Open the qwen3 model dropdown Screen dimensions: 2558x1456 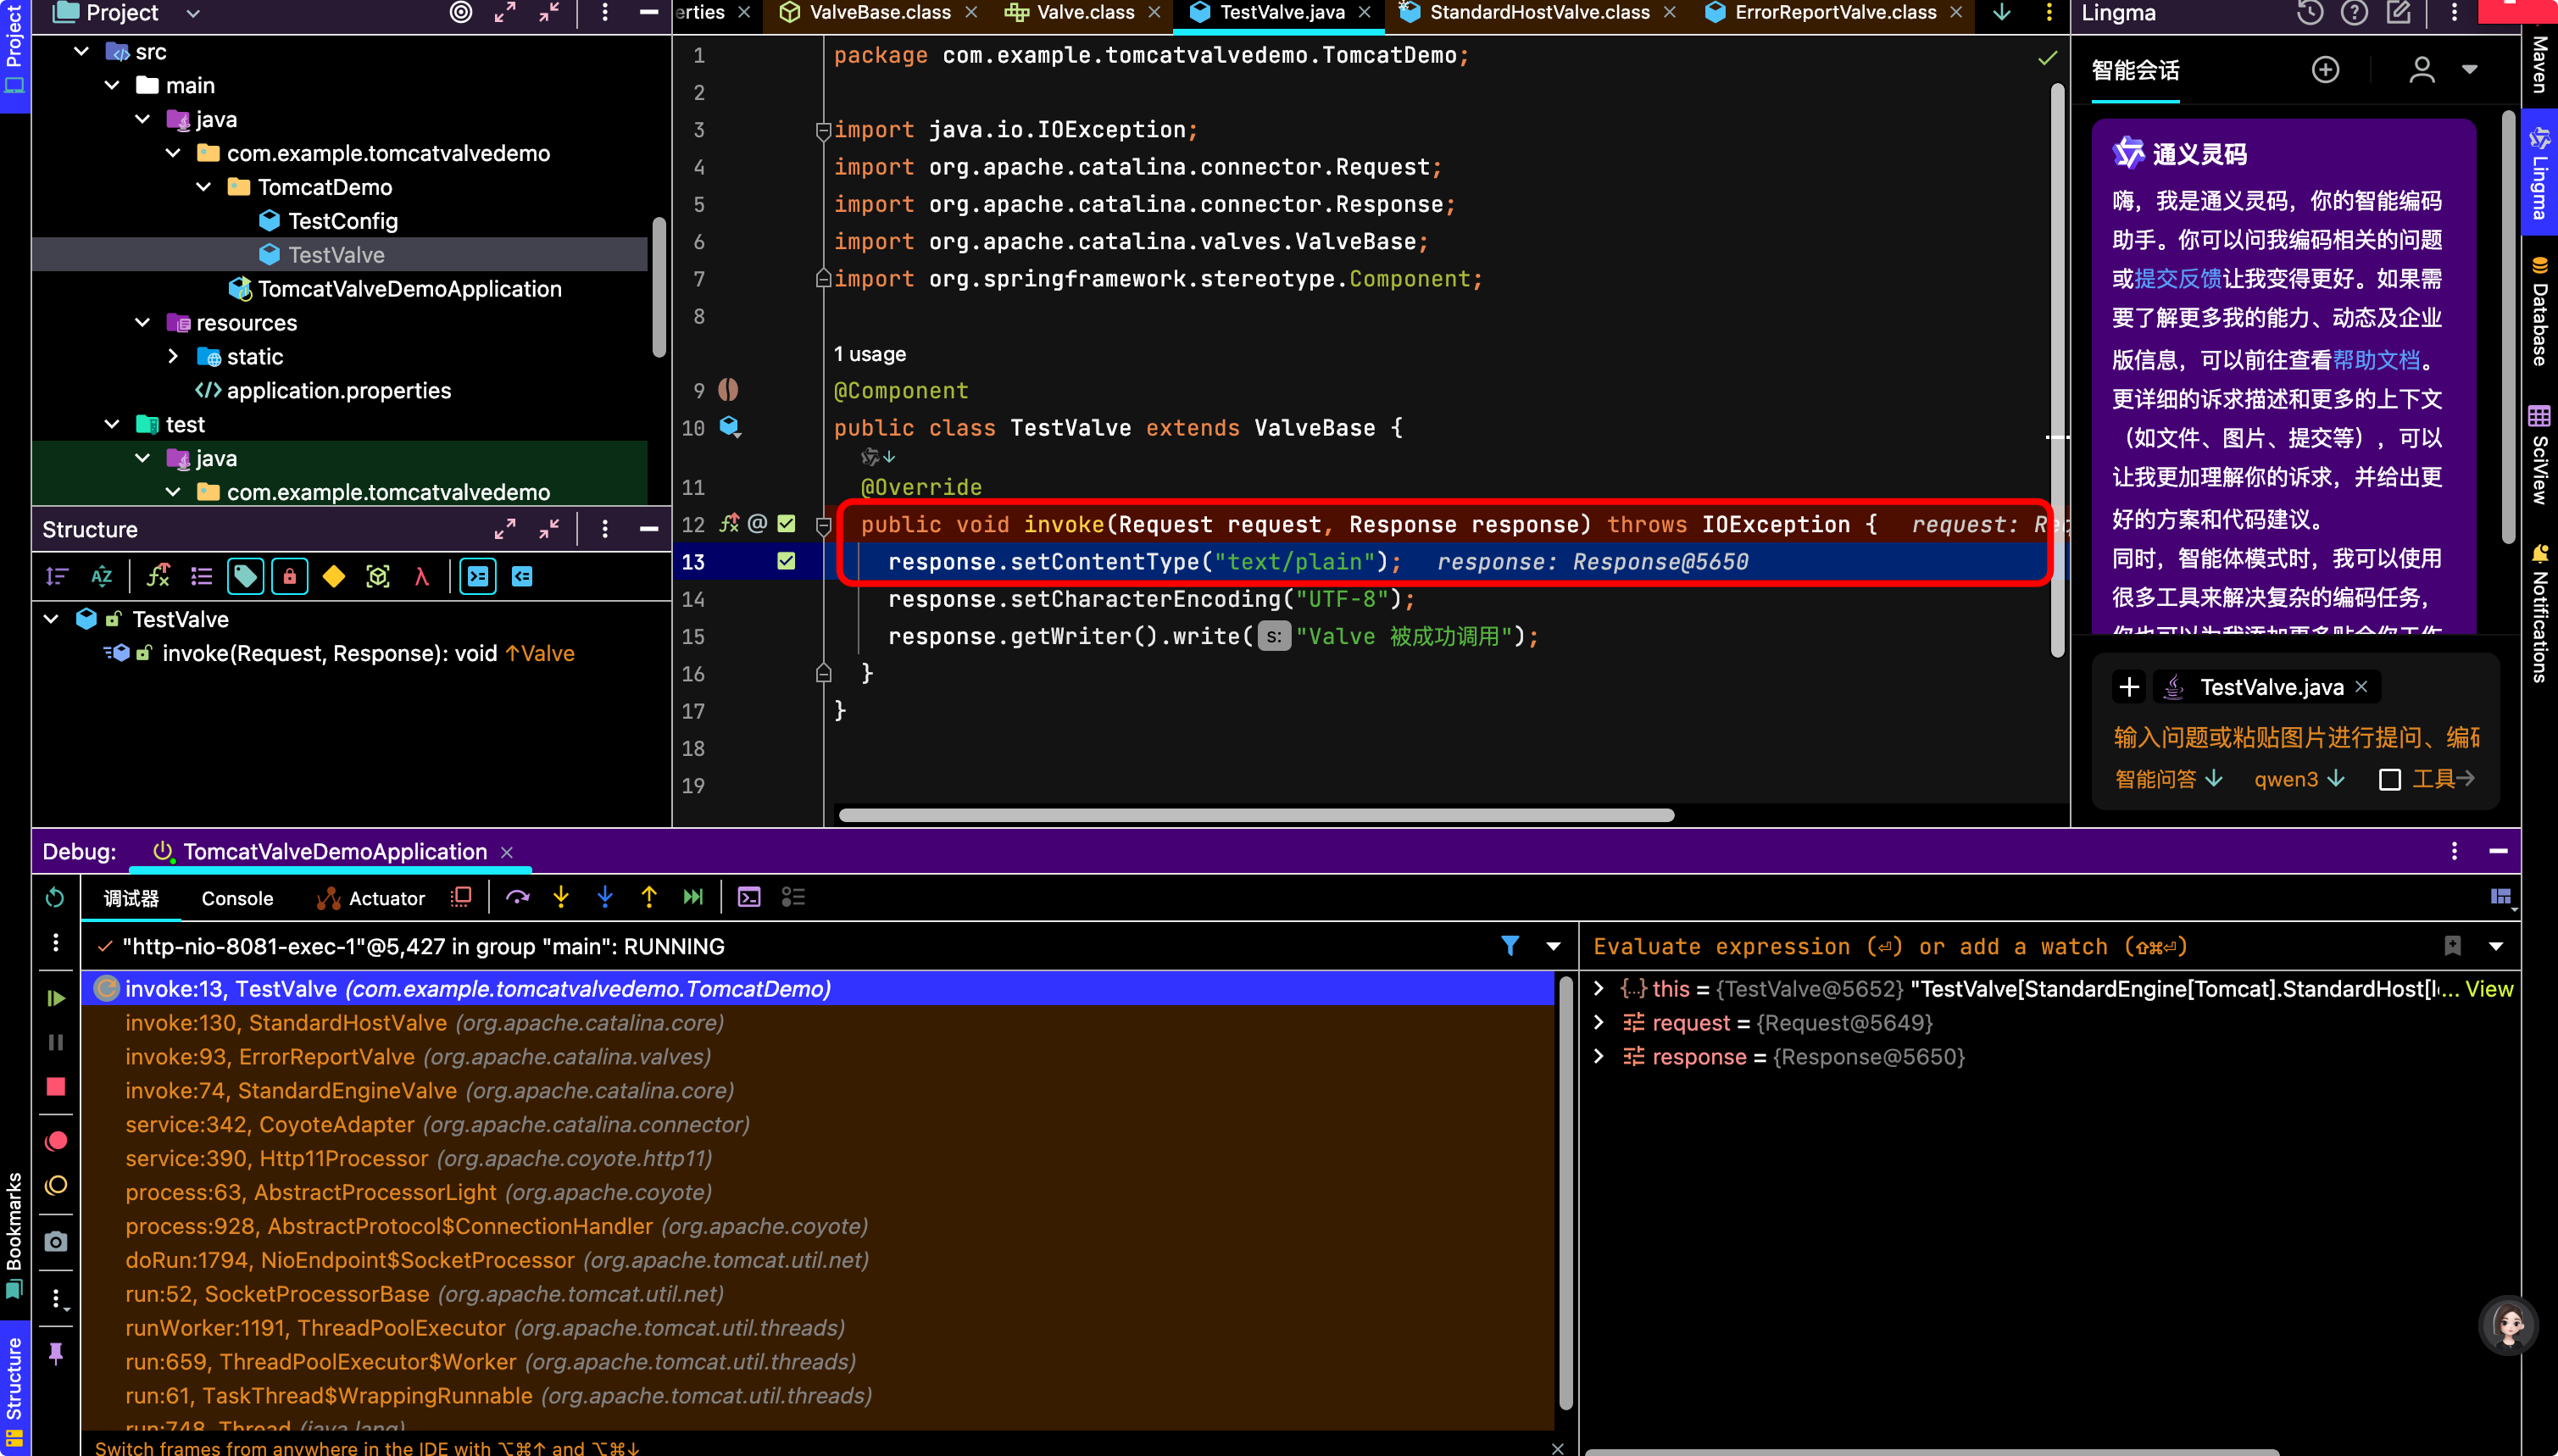click(2299, 779)
